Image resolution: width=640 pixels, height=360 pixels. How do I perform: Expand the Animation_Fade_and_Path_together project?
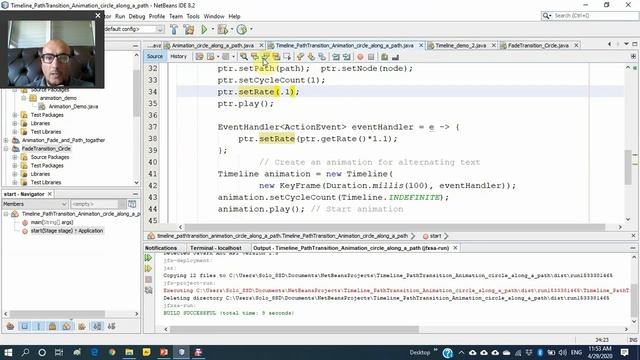pyautogui.click(x=6, y=140)
